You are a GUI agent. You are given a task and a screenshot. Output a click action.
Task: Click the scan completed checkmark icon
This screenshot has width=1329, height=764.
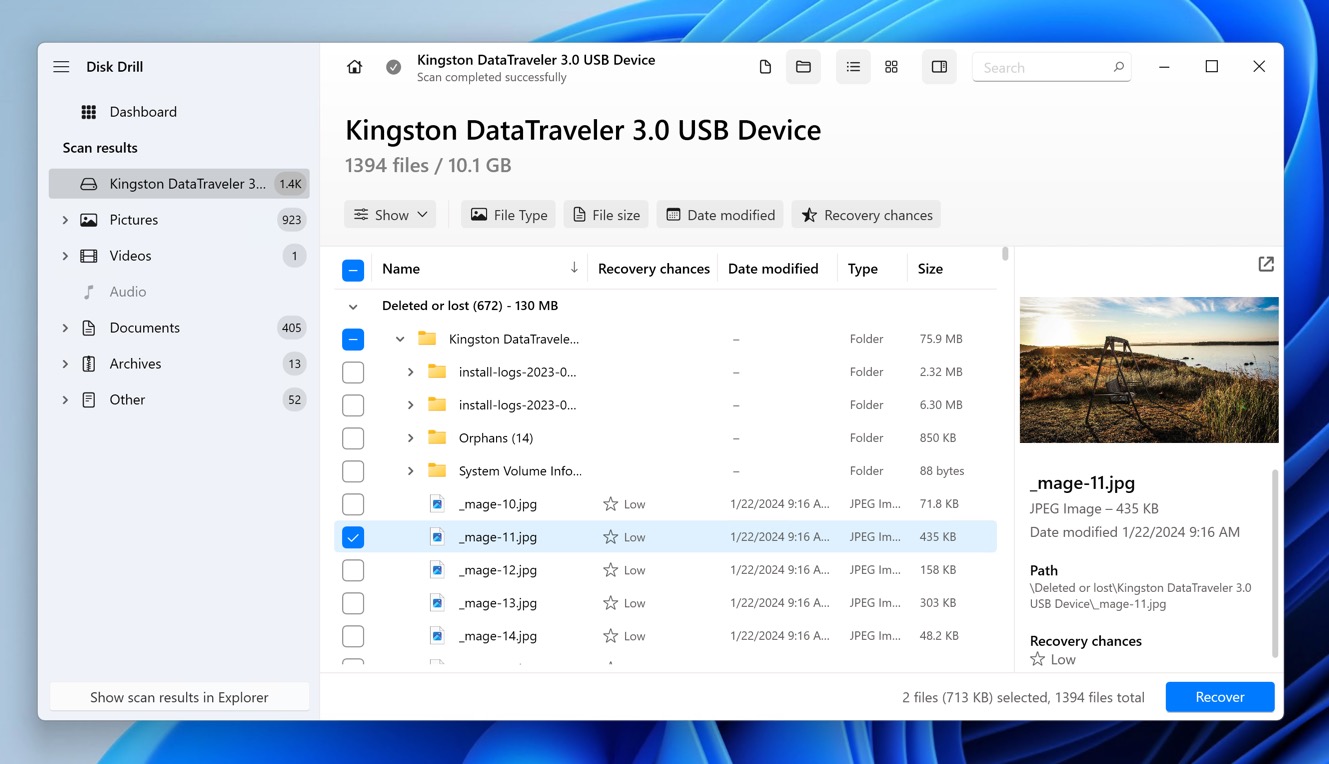tap(394, 67)
